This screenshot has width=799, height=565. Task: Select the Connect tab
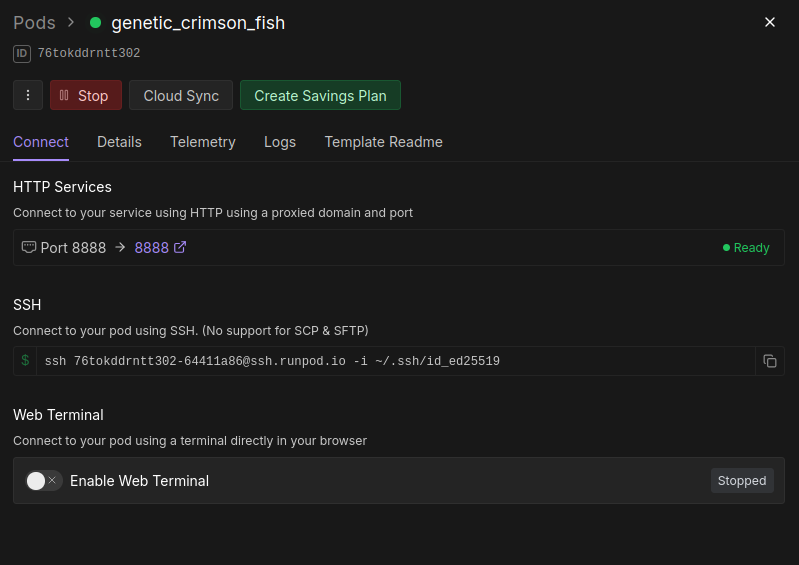(41, 142)
